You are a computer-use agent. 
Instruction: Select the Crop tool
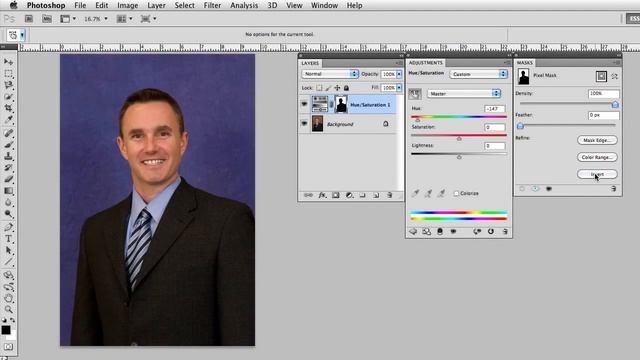pos(8,108)
